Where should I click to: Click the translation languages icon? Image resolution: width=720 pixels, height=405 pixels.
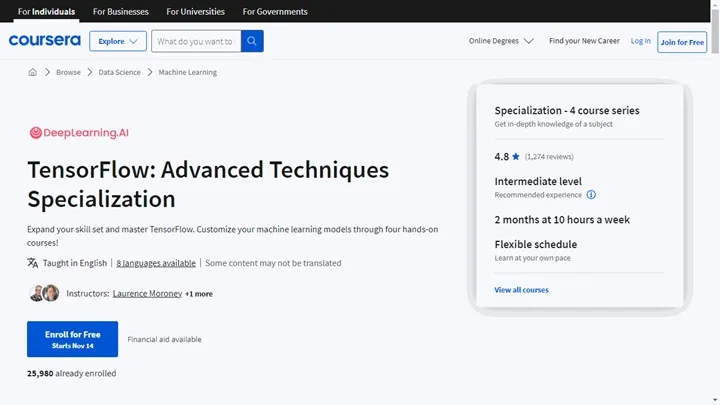point(33,263)
